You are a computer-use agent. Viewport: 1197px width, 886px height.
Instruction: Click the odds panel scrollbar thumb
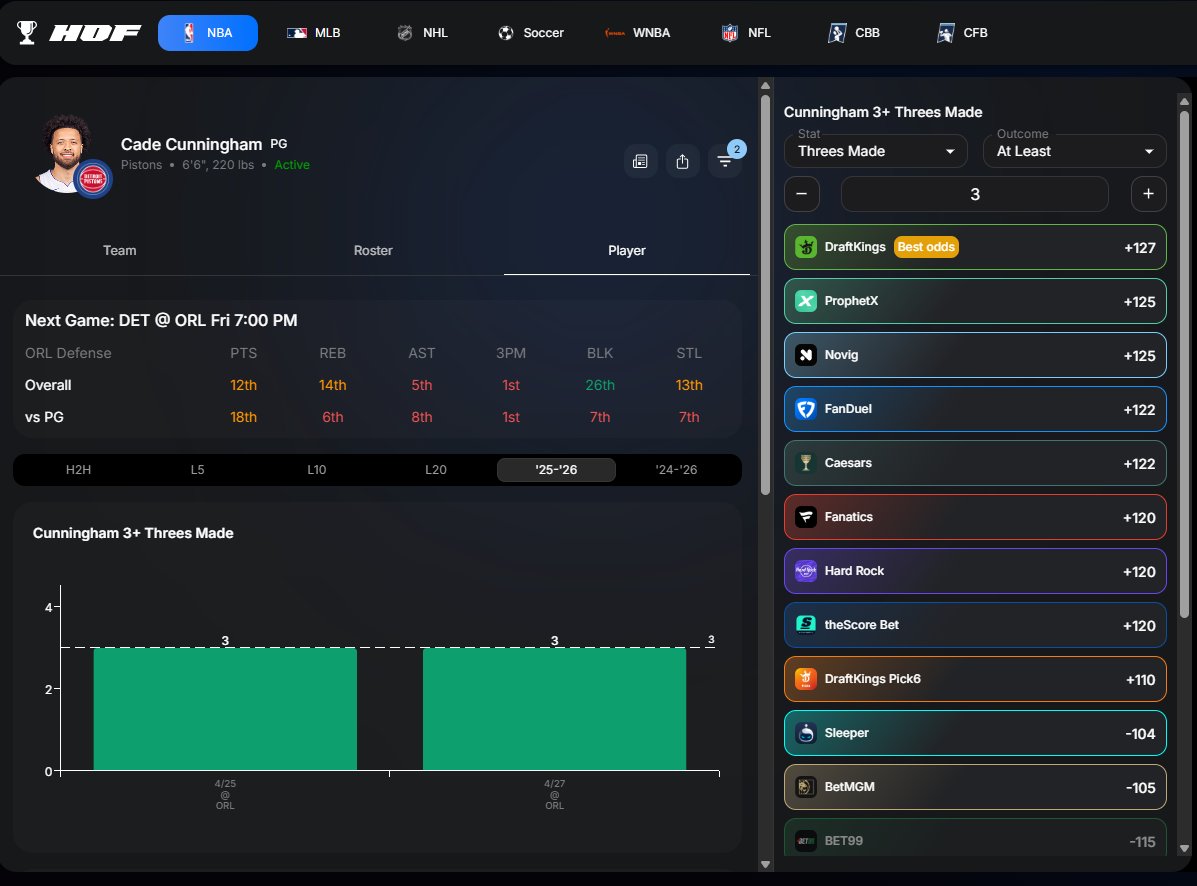click(1184, 364)
